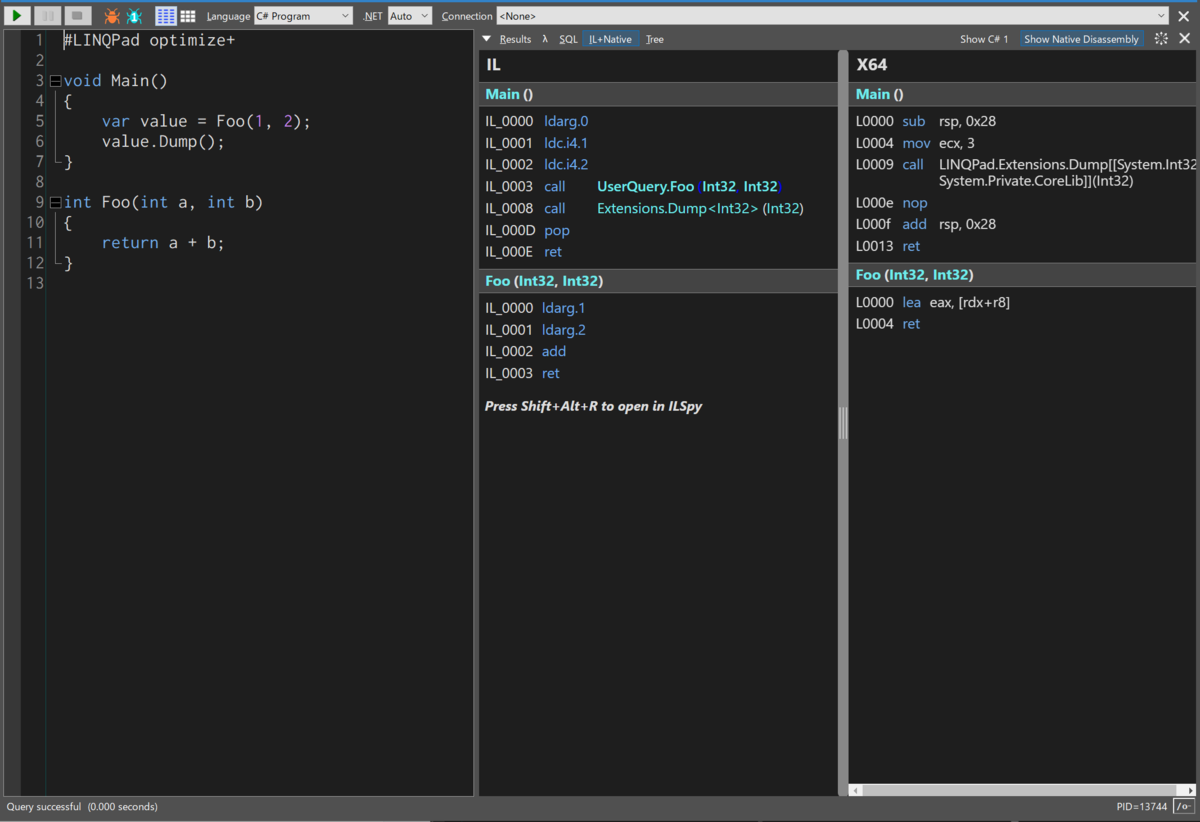The image size is (1200, 822).
Task: Click the 'Press Shift+Alt+R to open in ILSpy' hint
Action: pyautogui.click(x=593, y=406)
